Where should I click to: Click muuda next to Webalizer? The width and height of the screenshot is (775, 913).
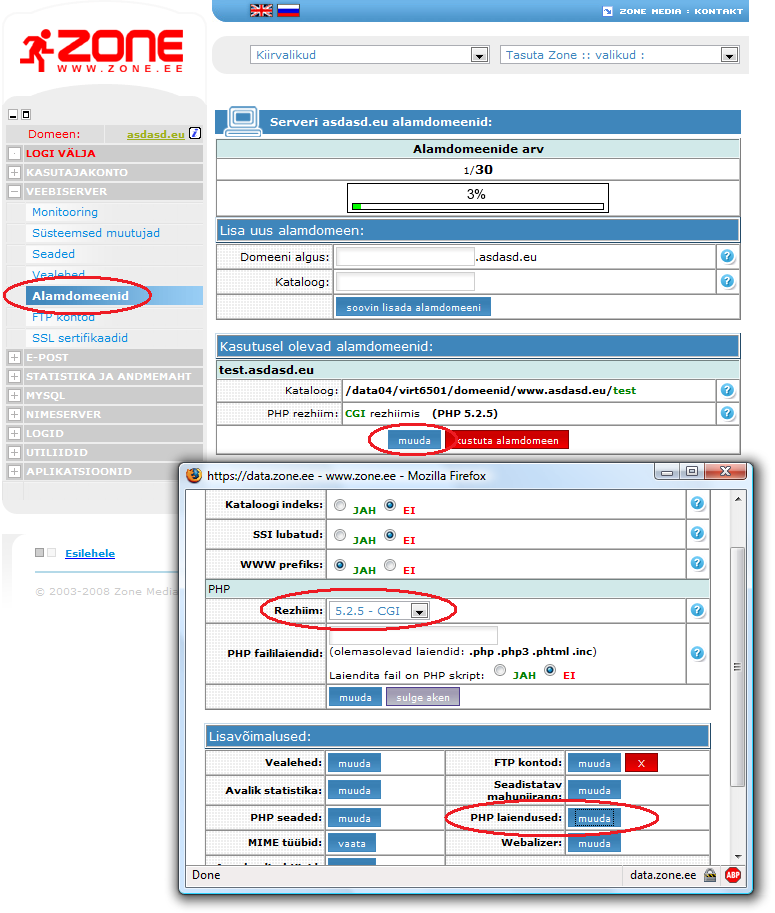pyautogui.click(x=594, y=843)
